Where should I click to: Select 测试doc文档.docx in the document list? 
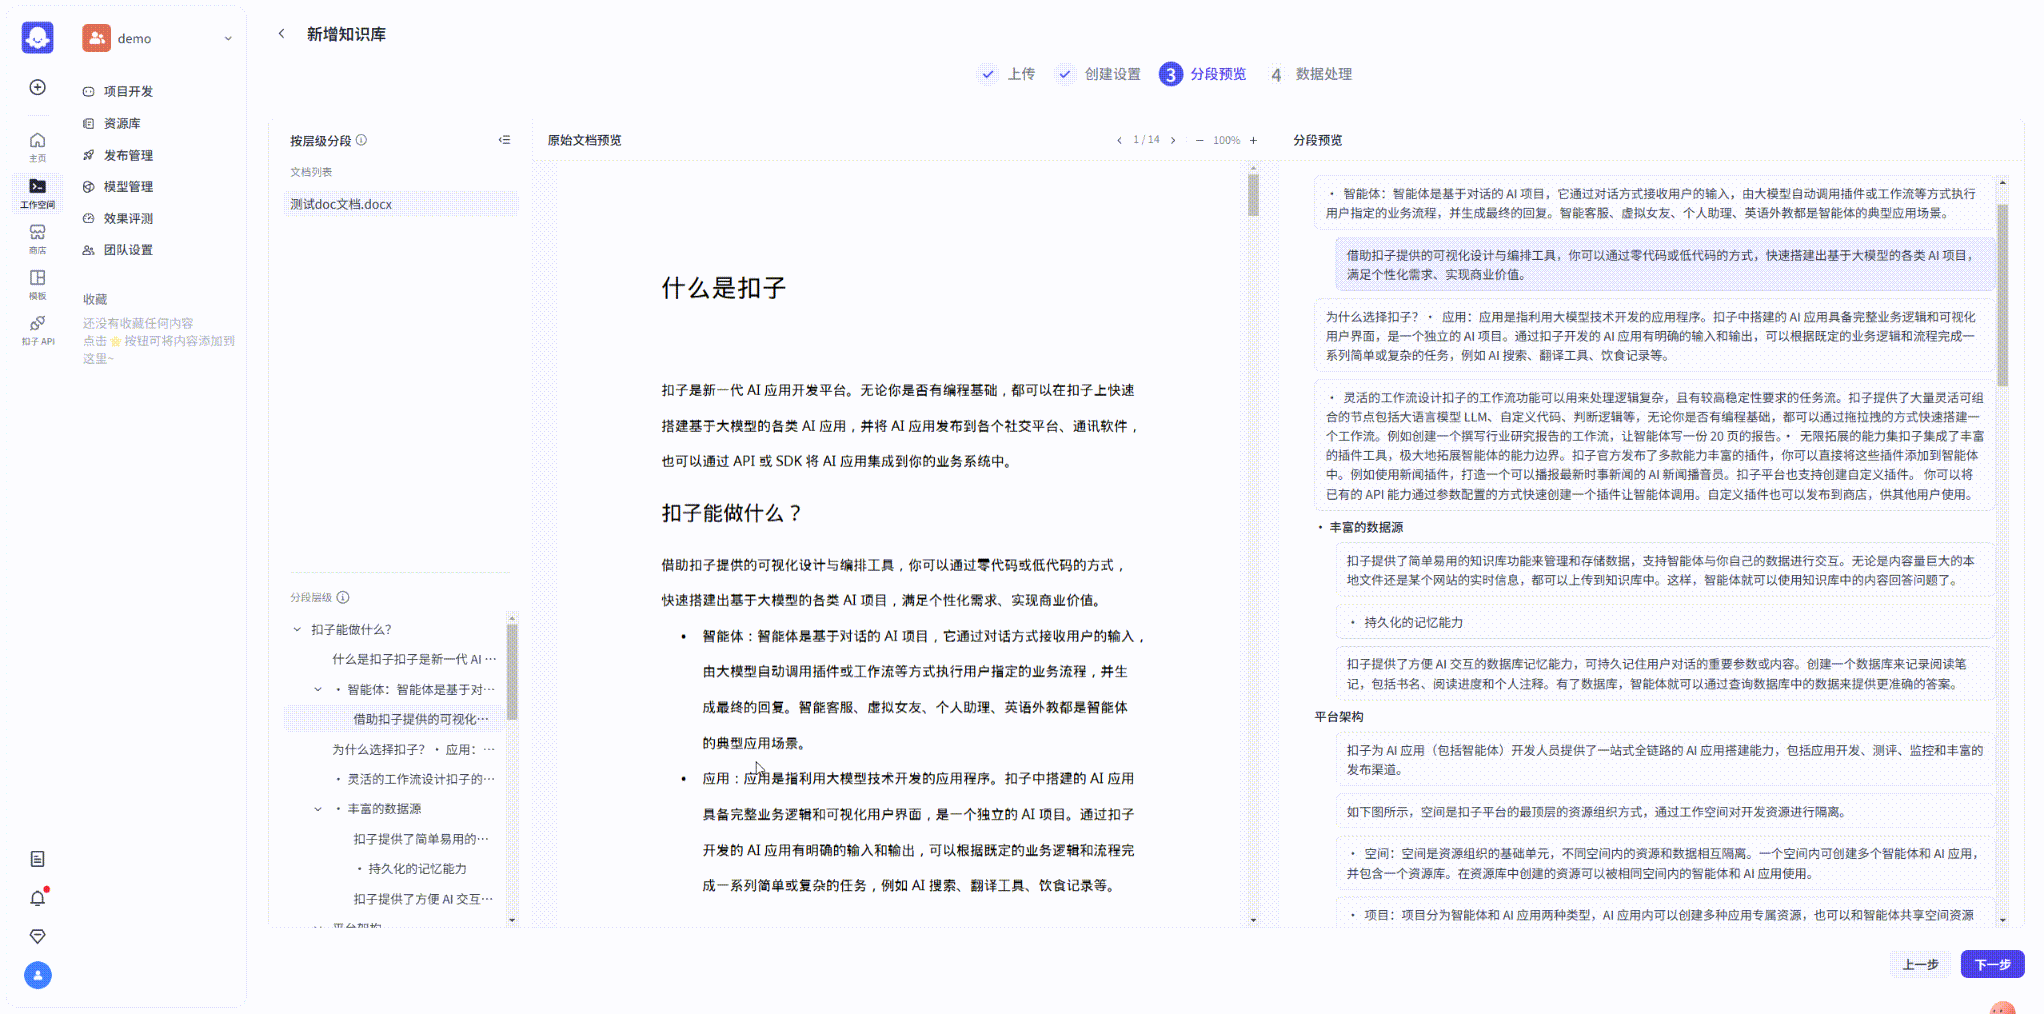tap(341, 204)
